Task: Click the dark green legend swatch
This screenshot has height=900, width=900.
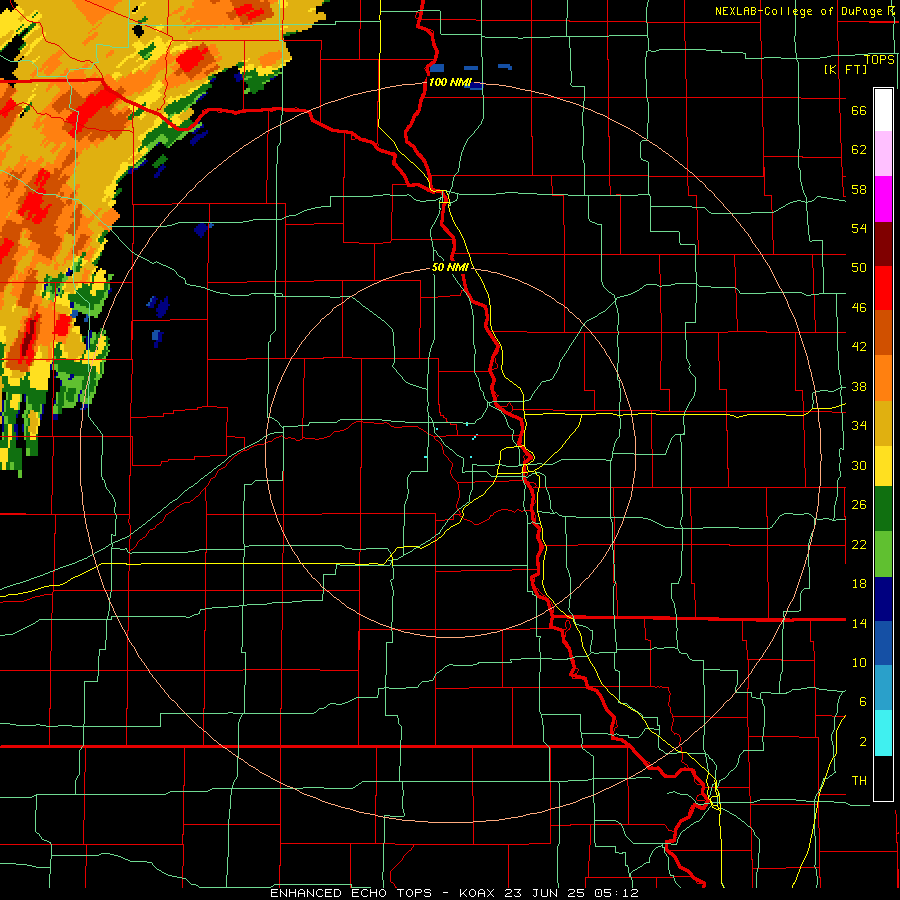Action: tap(883, 509)
